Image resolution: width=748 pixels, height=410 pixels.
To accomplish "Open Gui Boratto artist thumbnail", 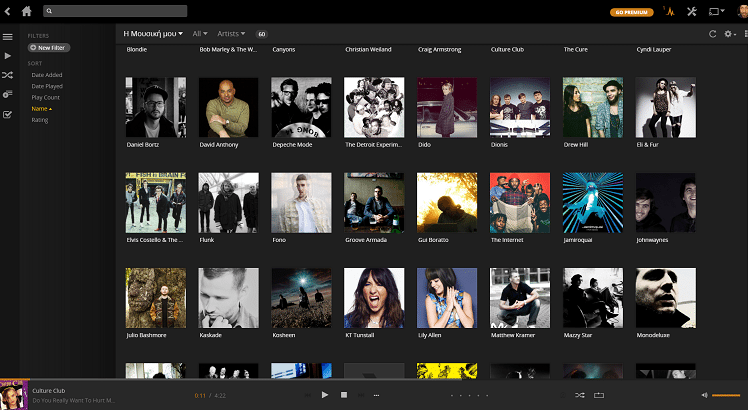I will coord(447,203).
